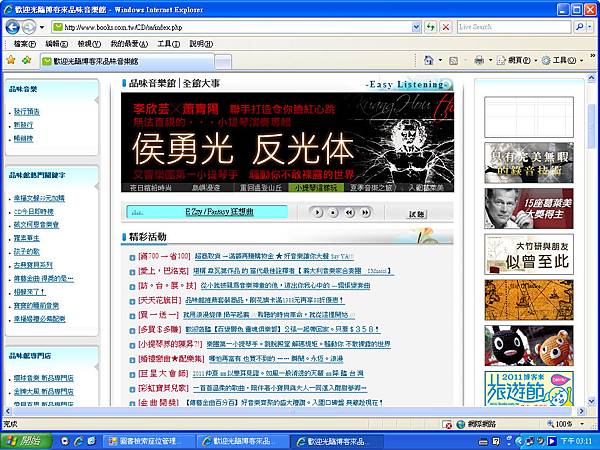Open the 新發行 sidebar link
This screenshot has height=450, width=600.
(x=23, y=125)
